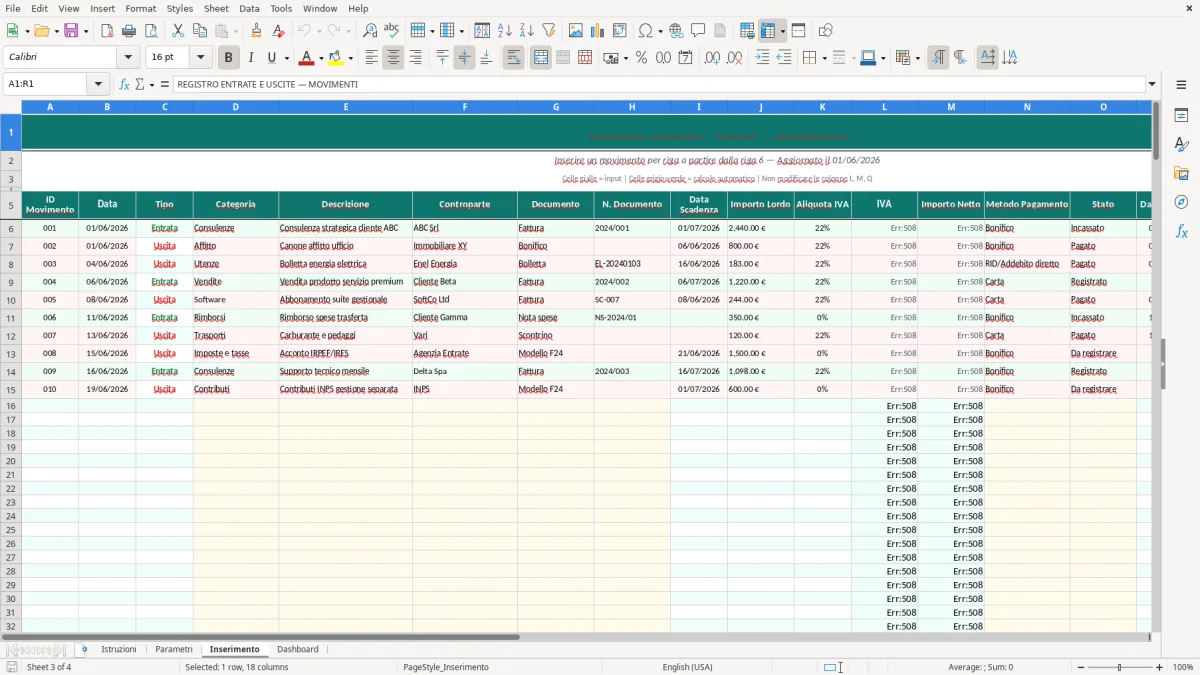Viewport: 1200px width, 675px height.
Task: Toggle Freeze Rows and Columns
Action: click(768, 31)
